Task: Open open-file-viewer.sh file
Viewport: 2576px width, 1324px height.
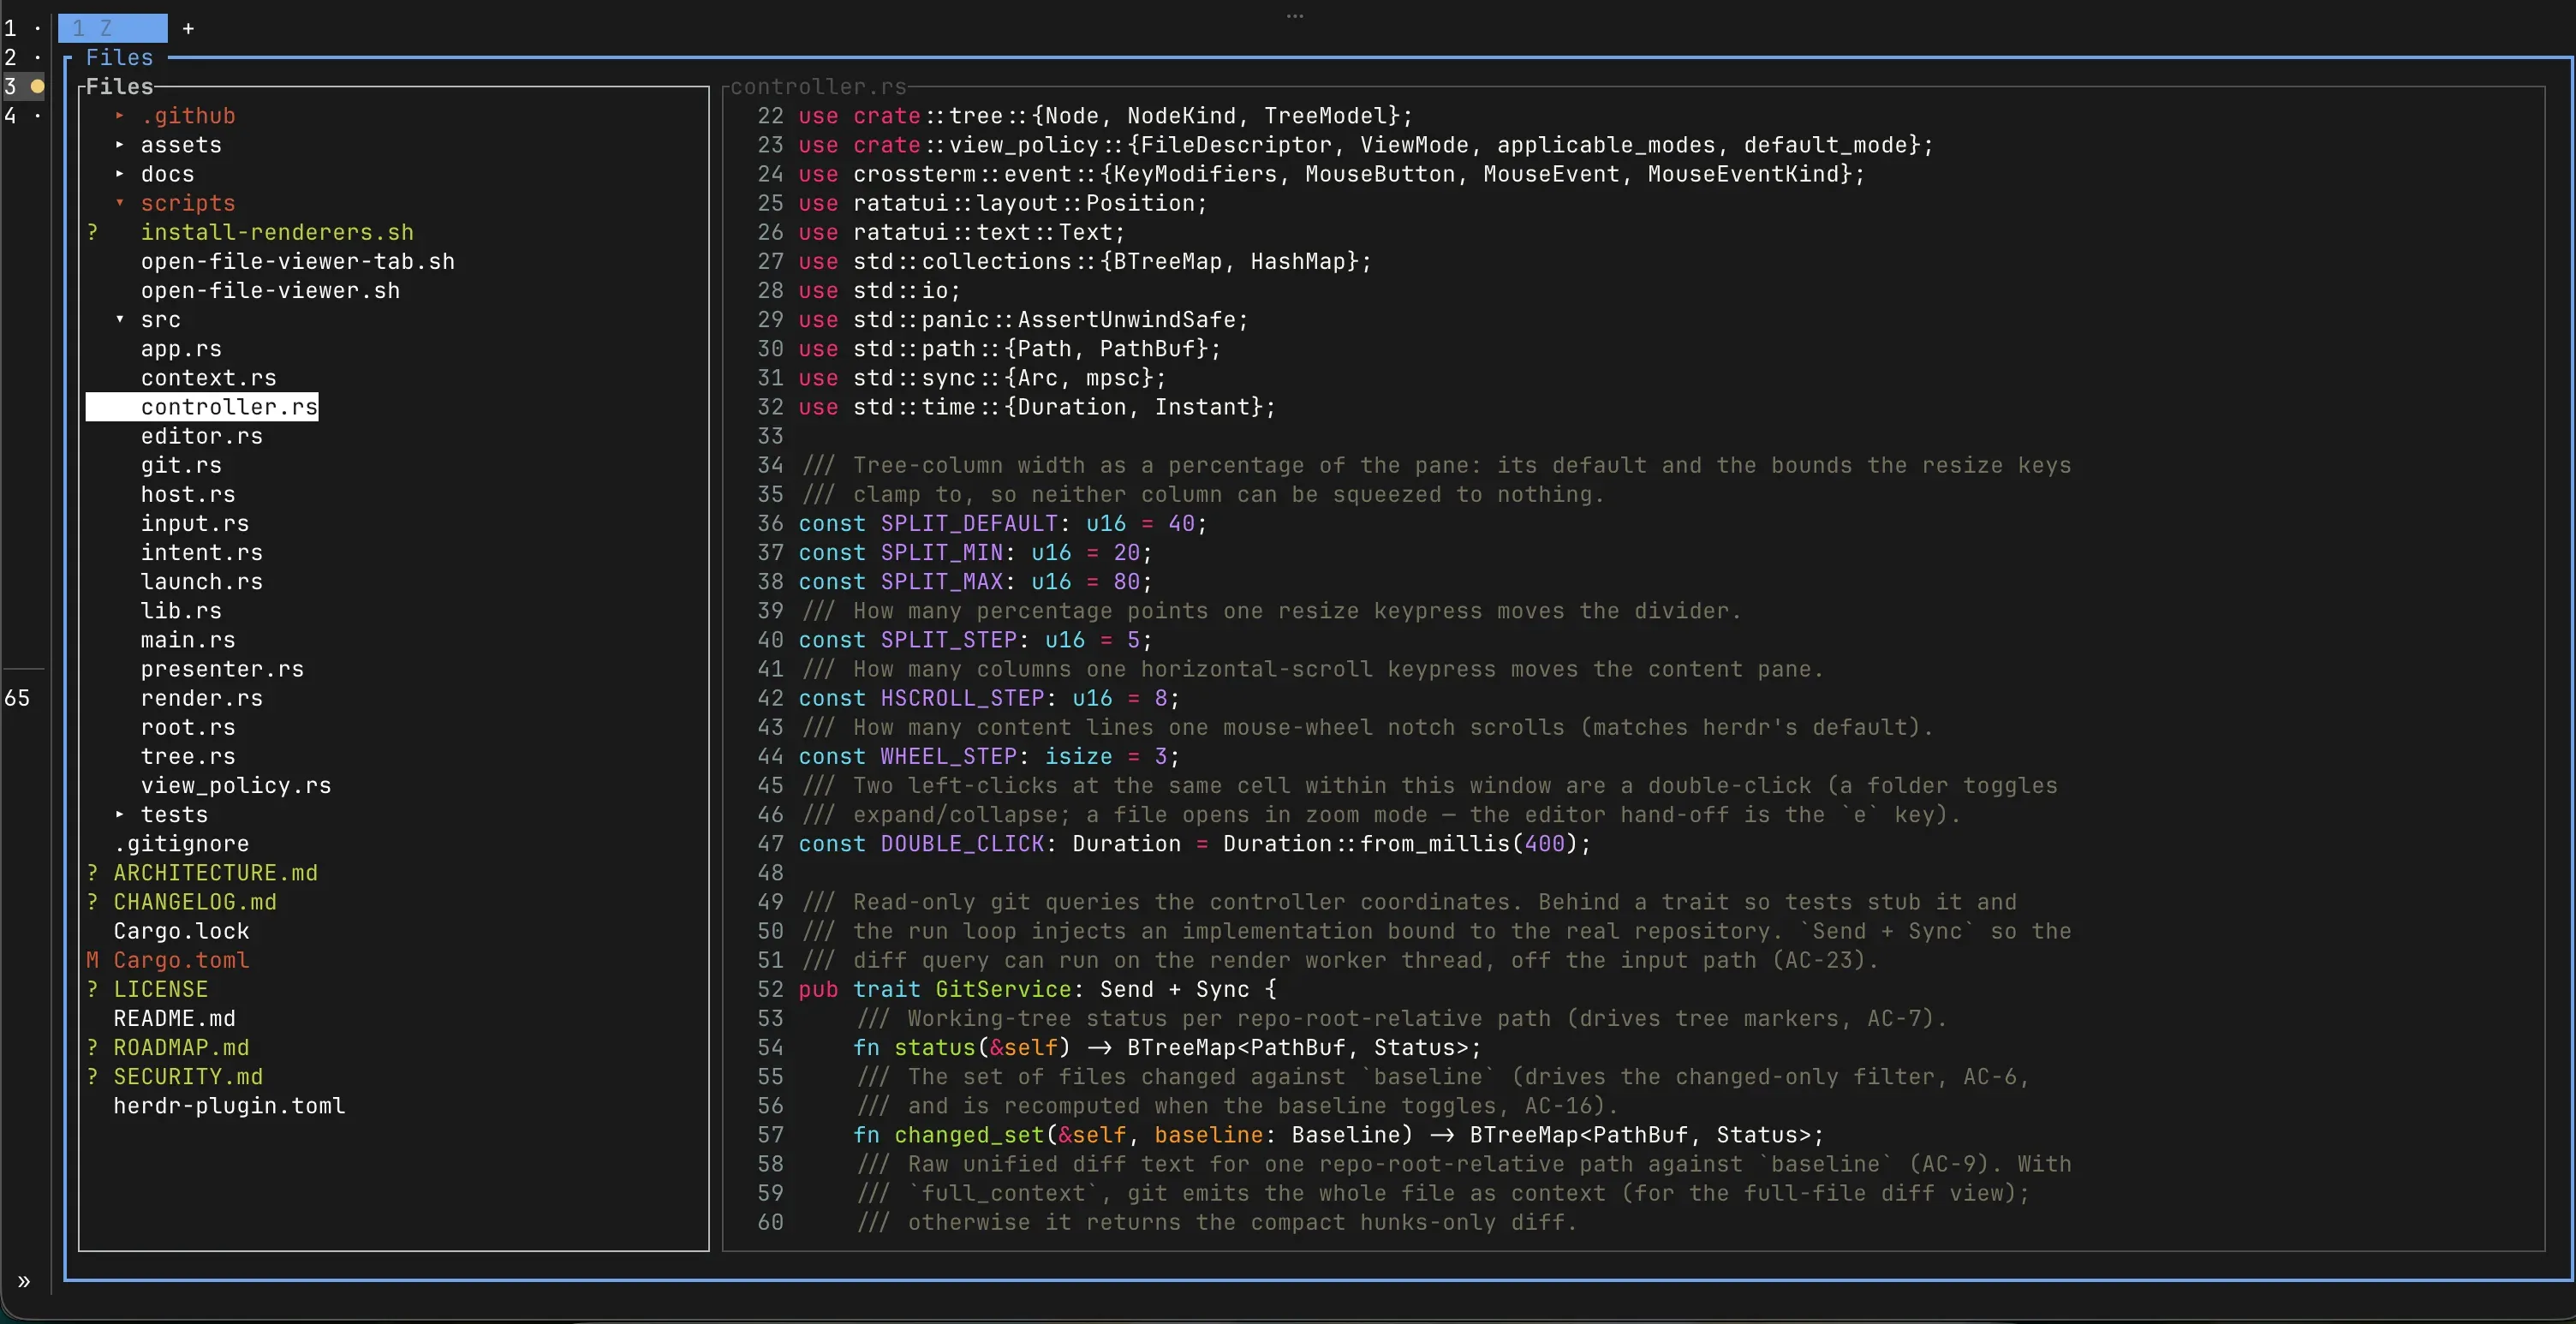Action: click(x=270, y=290)
